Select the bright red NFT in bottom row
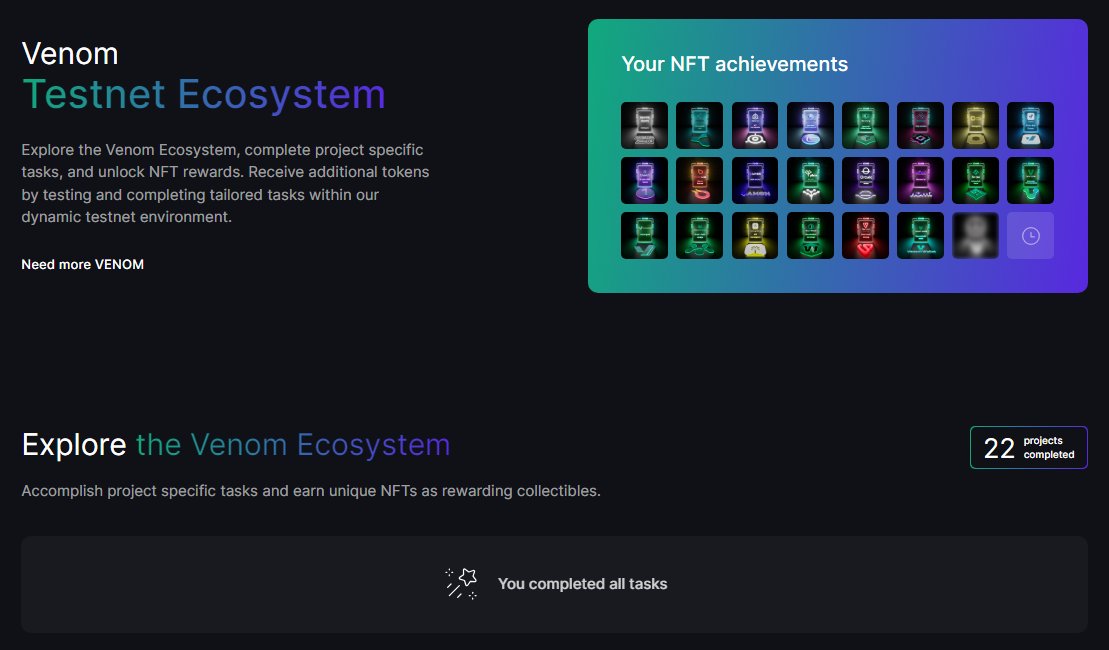 (x=865, y=236)
